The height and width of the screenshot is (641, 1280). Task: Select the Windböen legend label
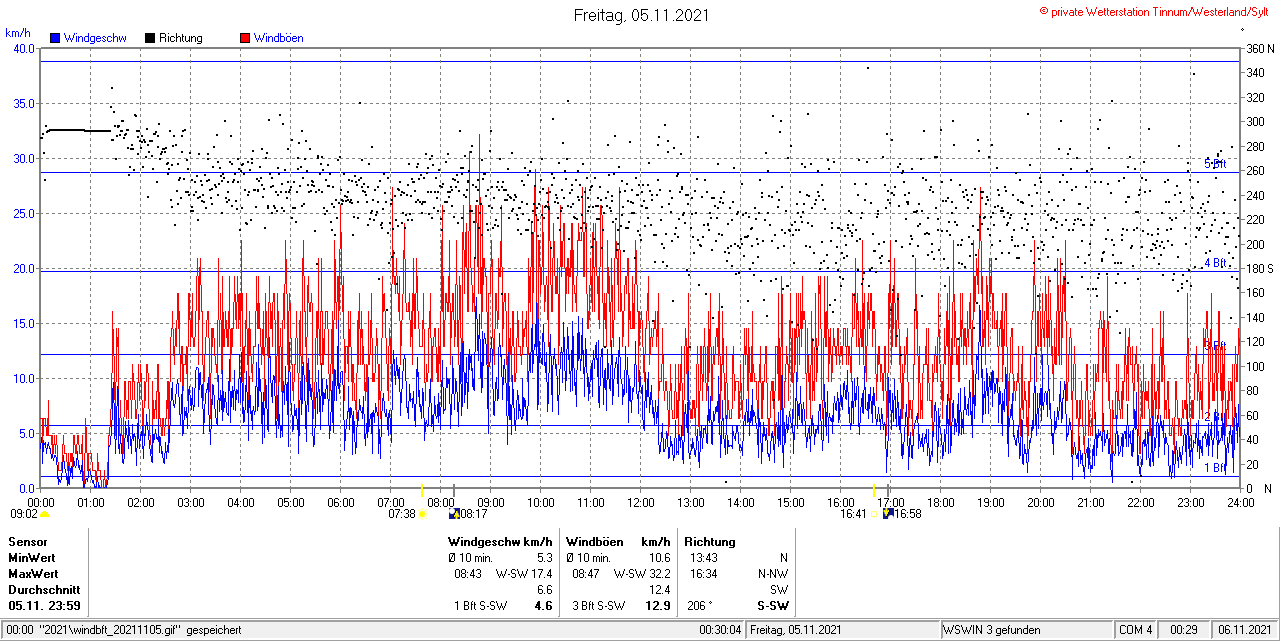pos(278,38)
